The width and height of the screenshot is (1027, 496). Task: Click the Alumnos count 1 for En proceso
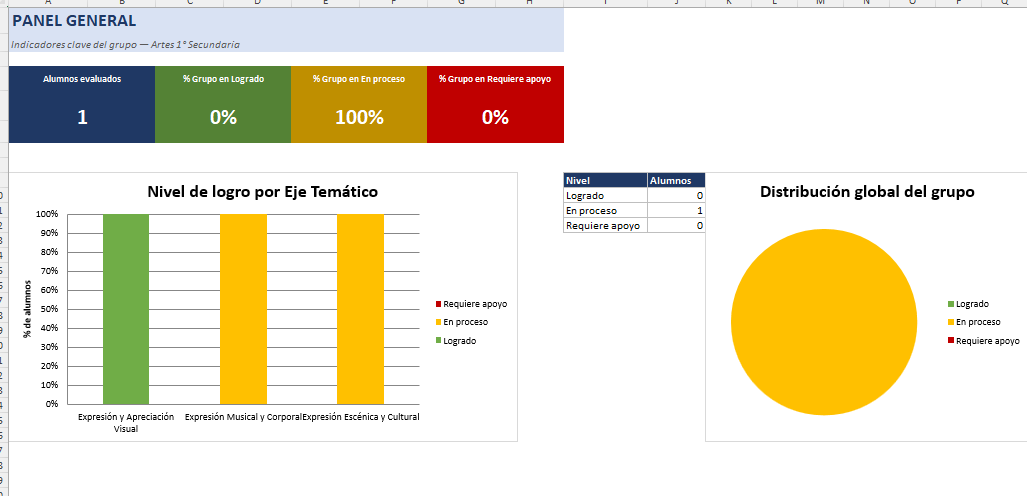(x=676, y=210)
